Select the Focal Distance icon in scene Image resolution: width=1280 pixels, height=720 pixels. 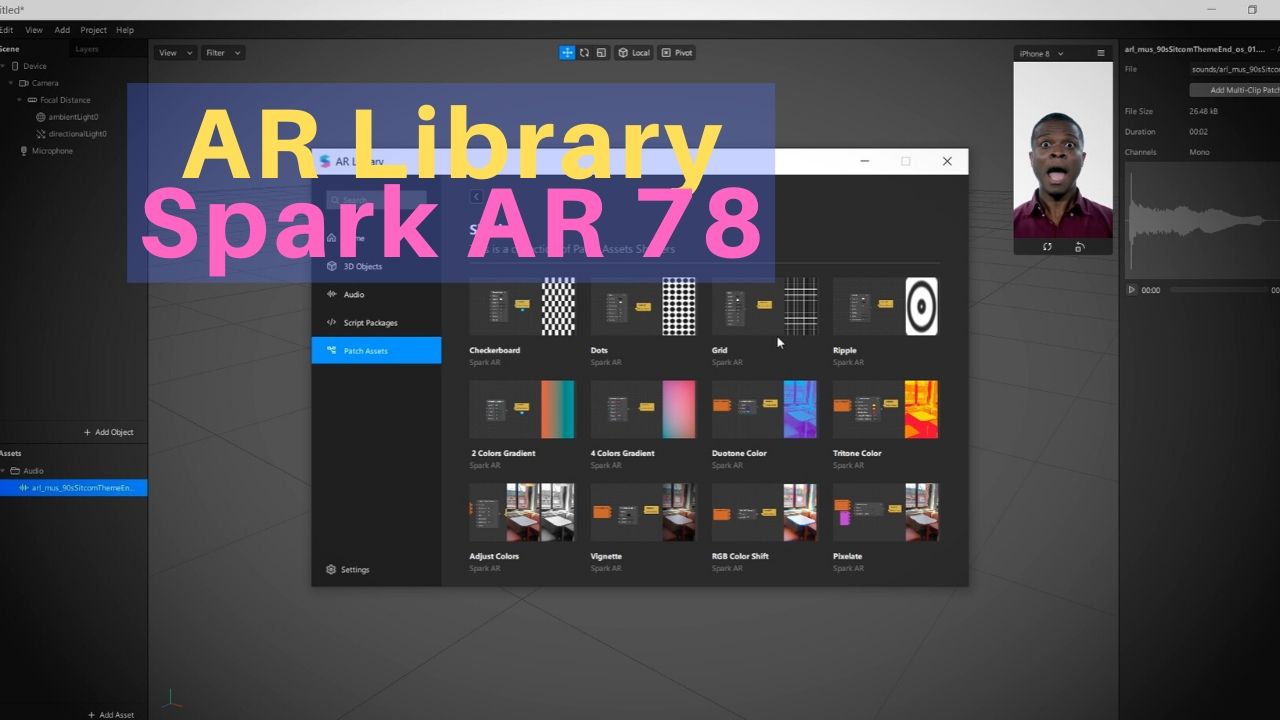(x=32, y=100)
